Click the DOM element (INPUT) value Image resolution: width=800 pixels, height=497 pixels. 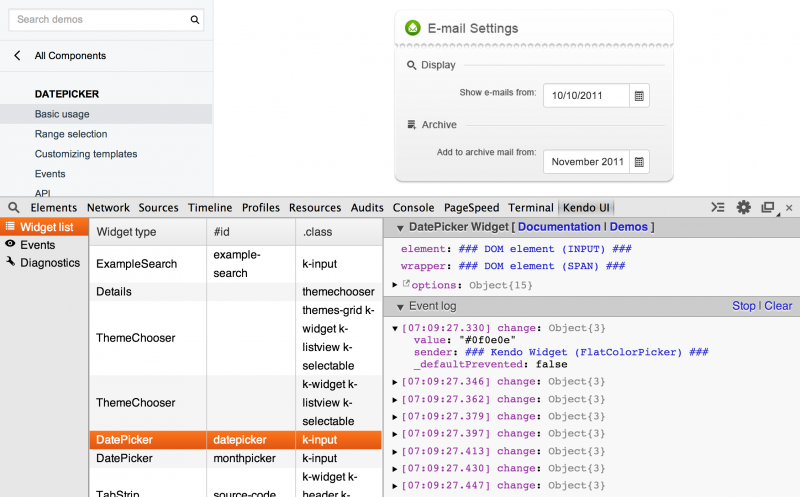(x=545, y=249)
